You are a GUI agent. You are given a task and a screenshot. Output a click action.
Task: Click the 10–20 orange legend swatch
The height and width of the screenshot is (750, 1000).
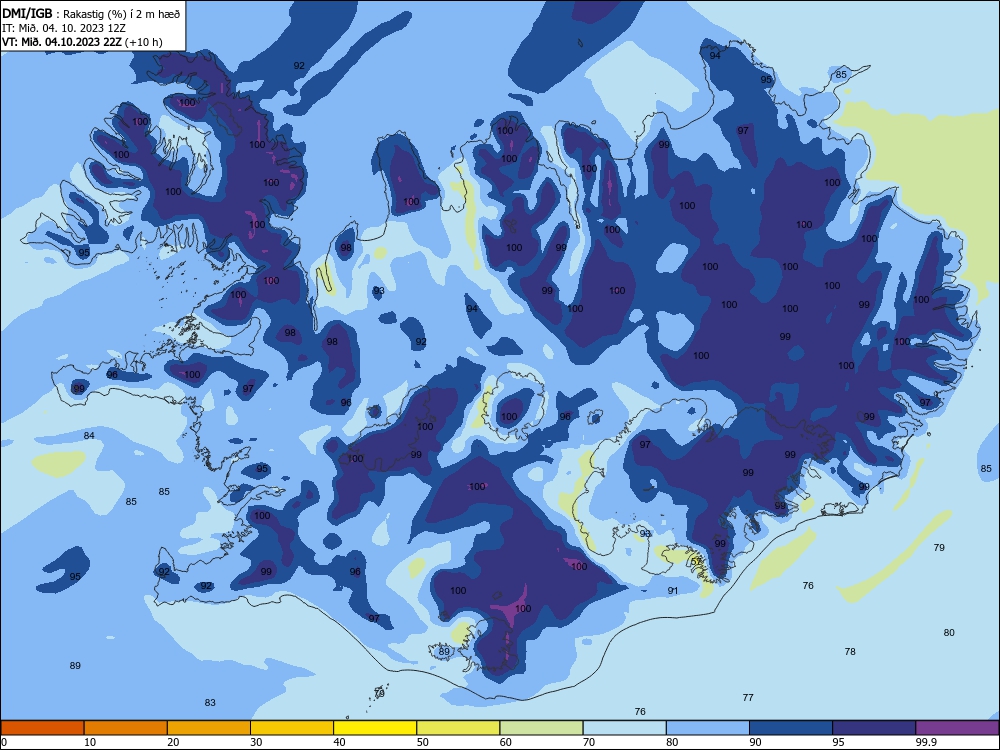(x=126, y=728)
